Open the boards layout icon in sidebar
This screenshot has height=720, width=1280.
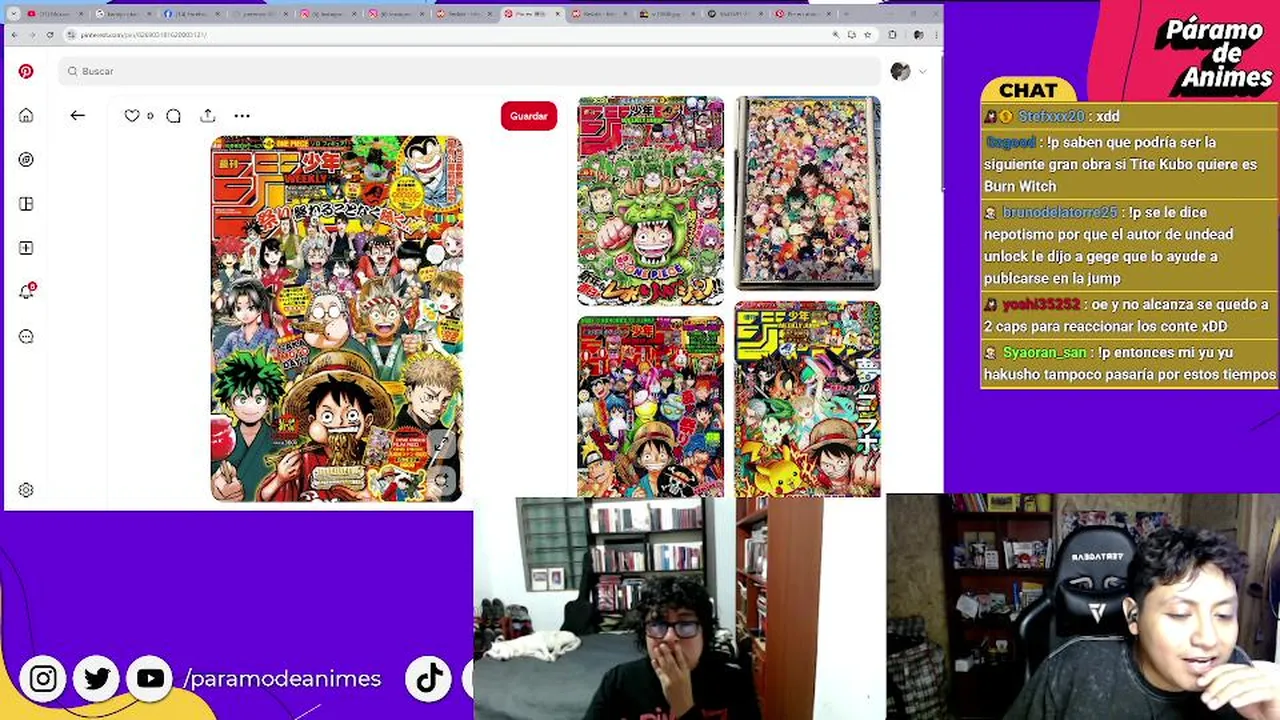[26, 204]
